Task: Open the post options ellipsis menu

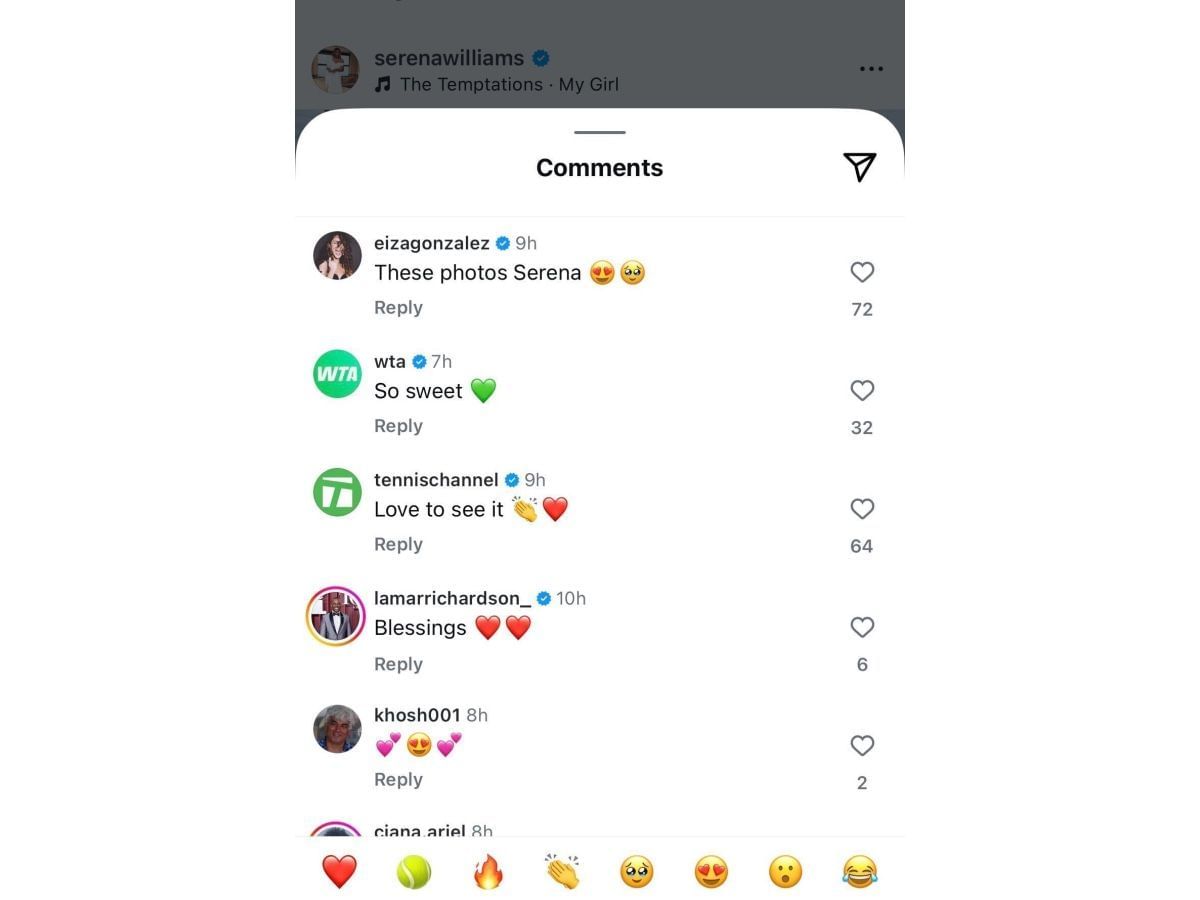Action: [x=871, y=68]
